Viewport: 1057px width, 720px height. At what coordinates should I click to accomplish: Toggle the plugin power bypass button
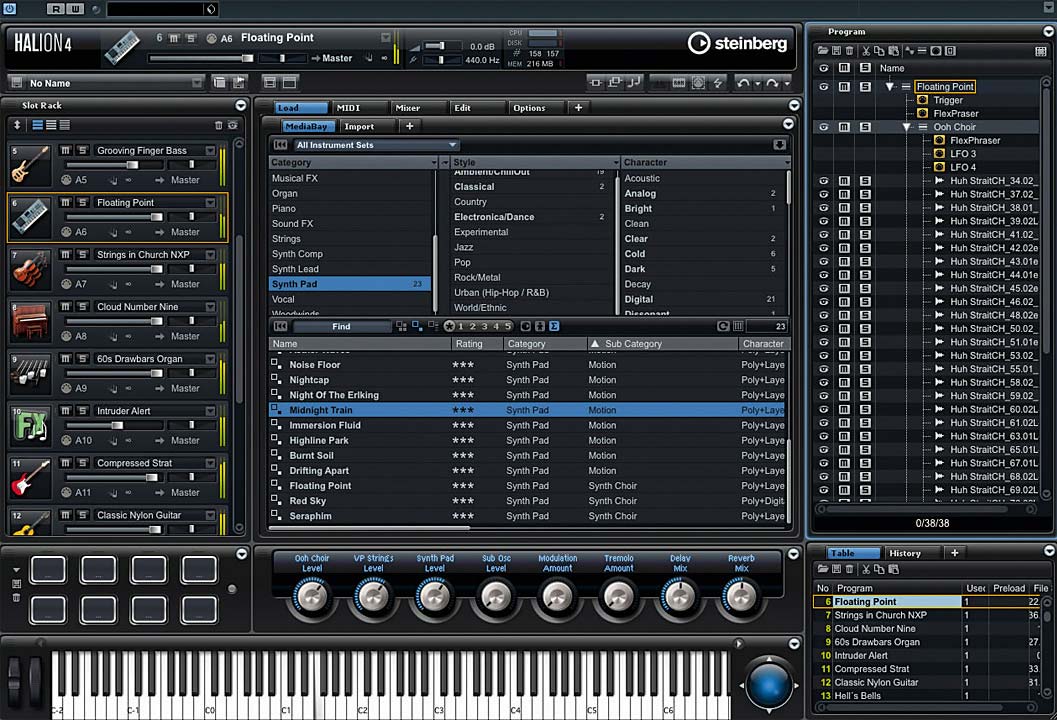9,9
